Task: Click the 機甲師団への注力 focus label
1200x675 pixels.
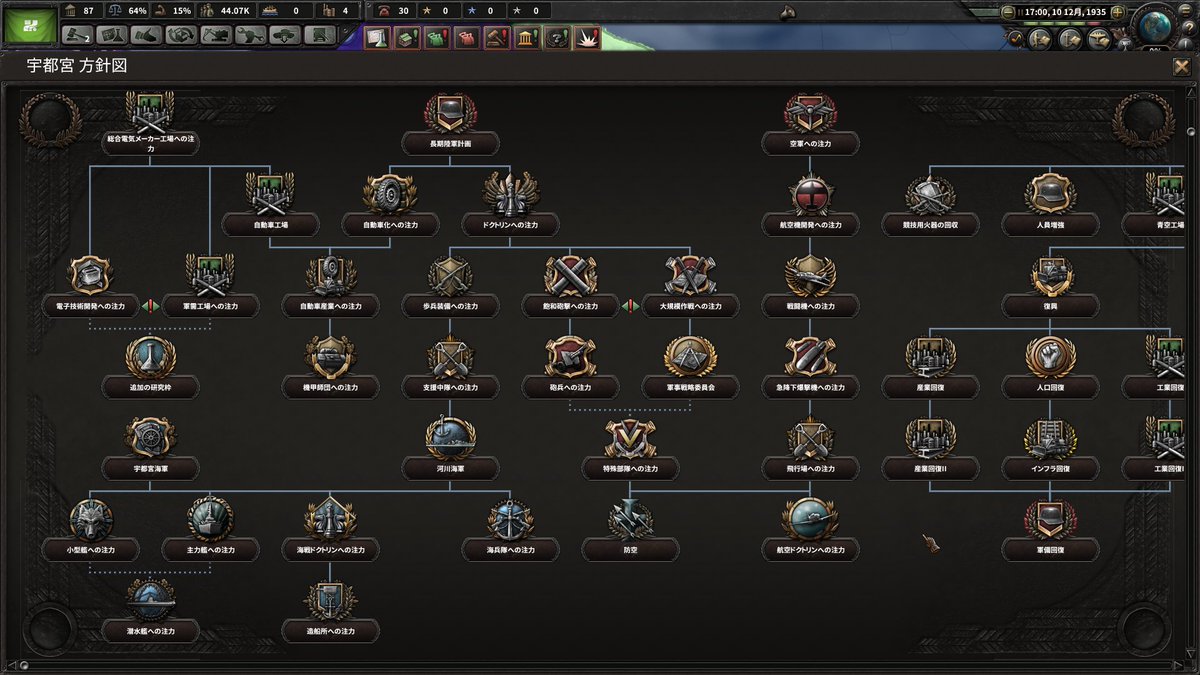Action: (330, 387)
